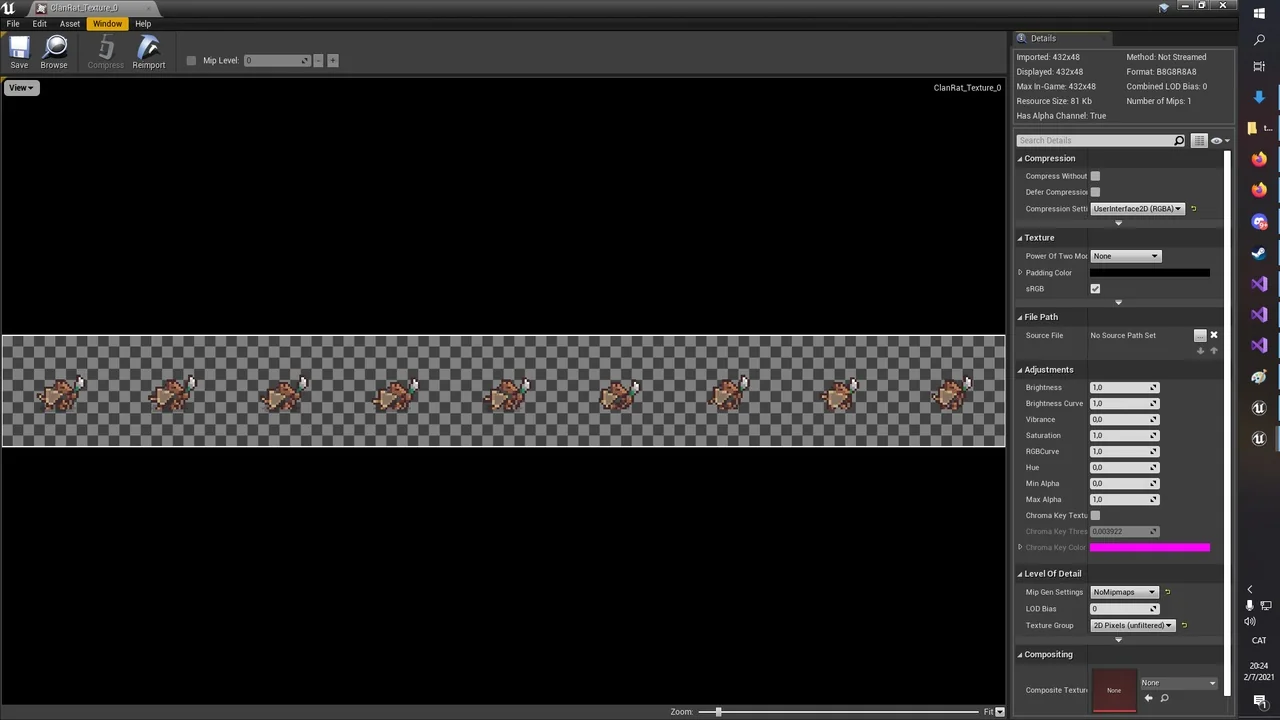Open the Asset menu
This screenshot has height=720, width=1280.
pos(69,24)
